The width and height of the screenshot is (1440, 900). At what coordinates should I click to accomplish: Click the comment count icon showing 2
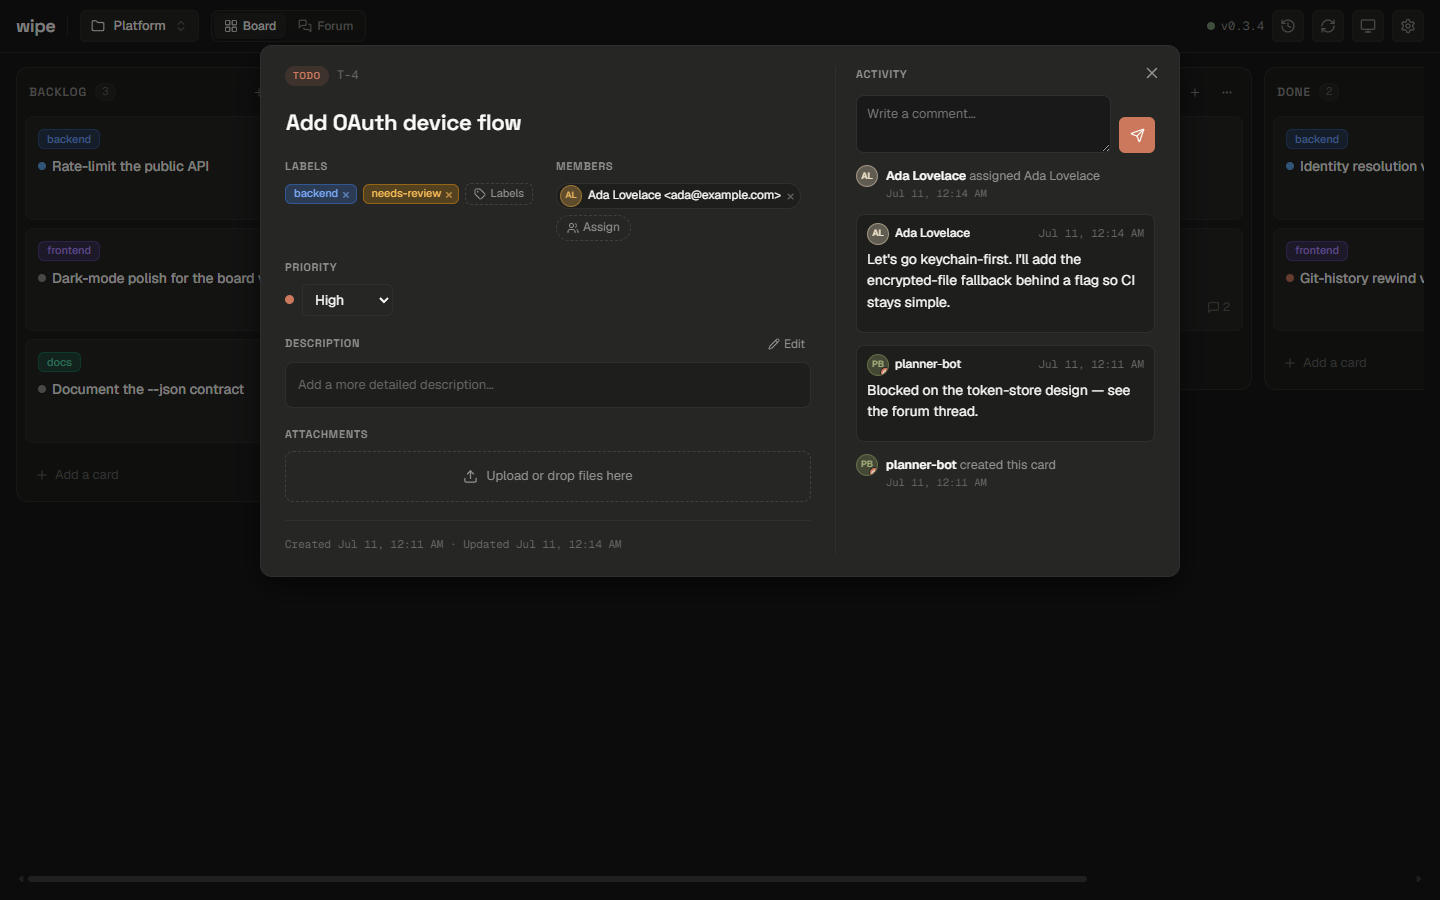point(1218,307)
